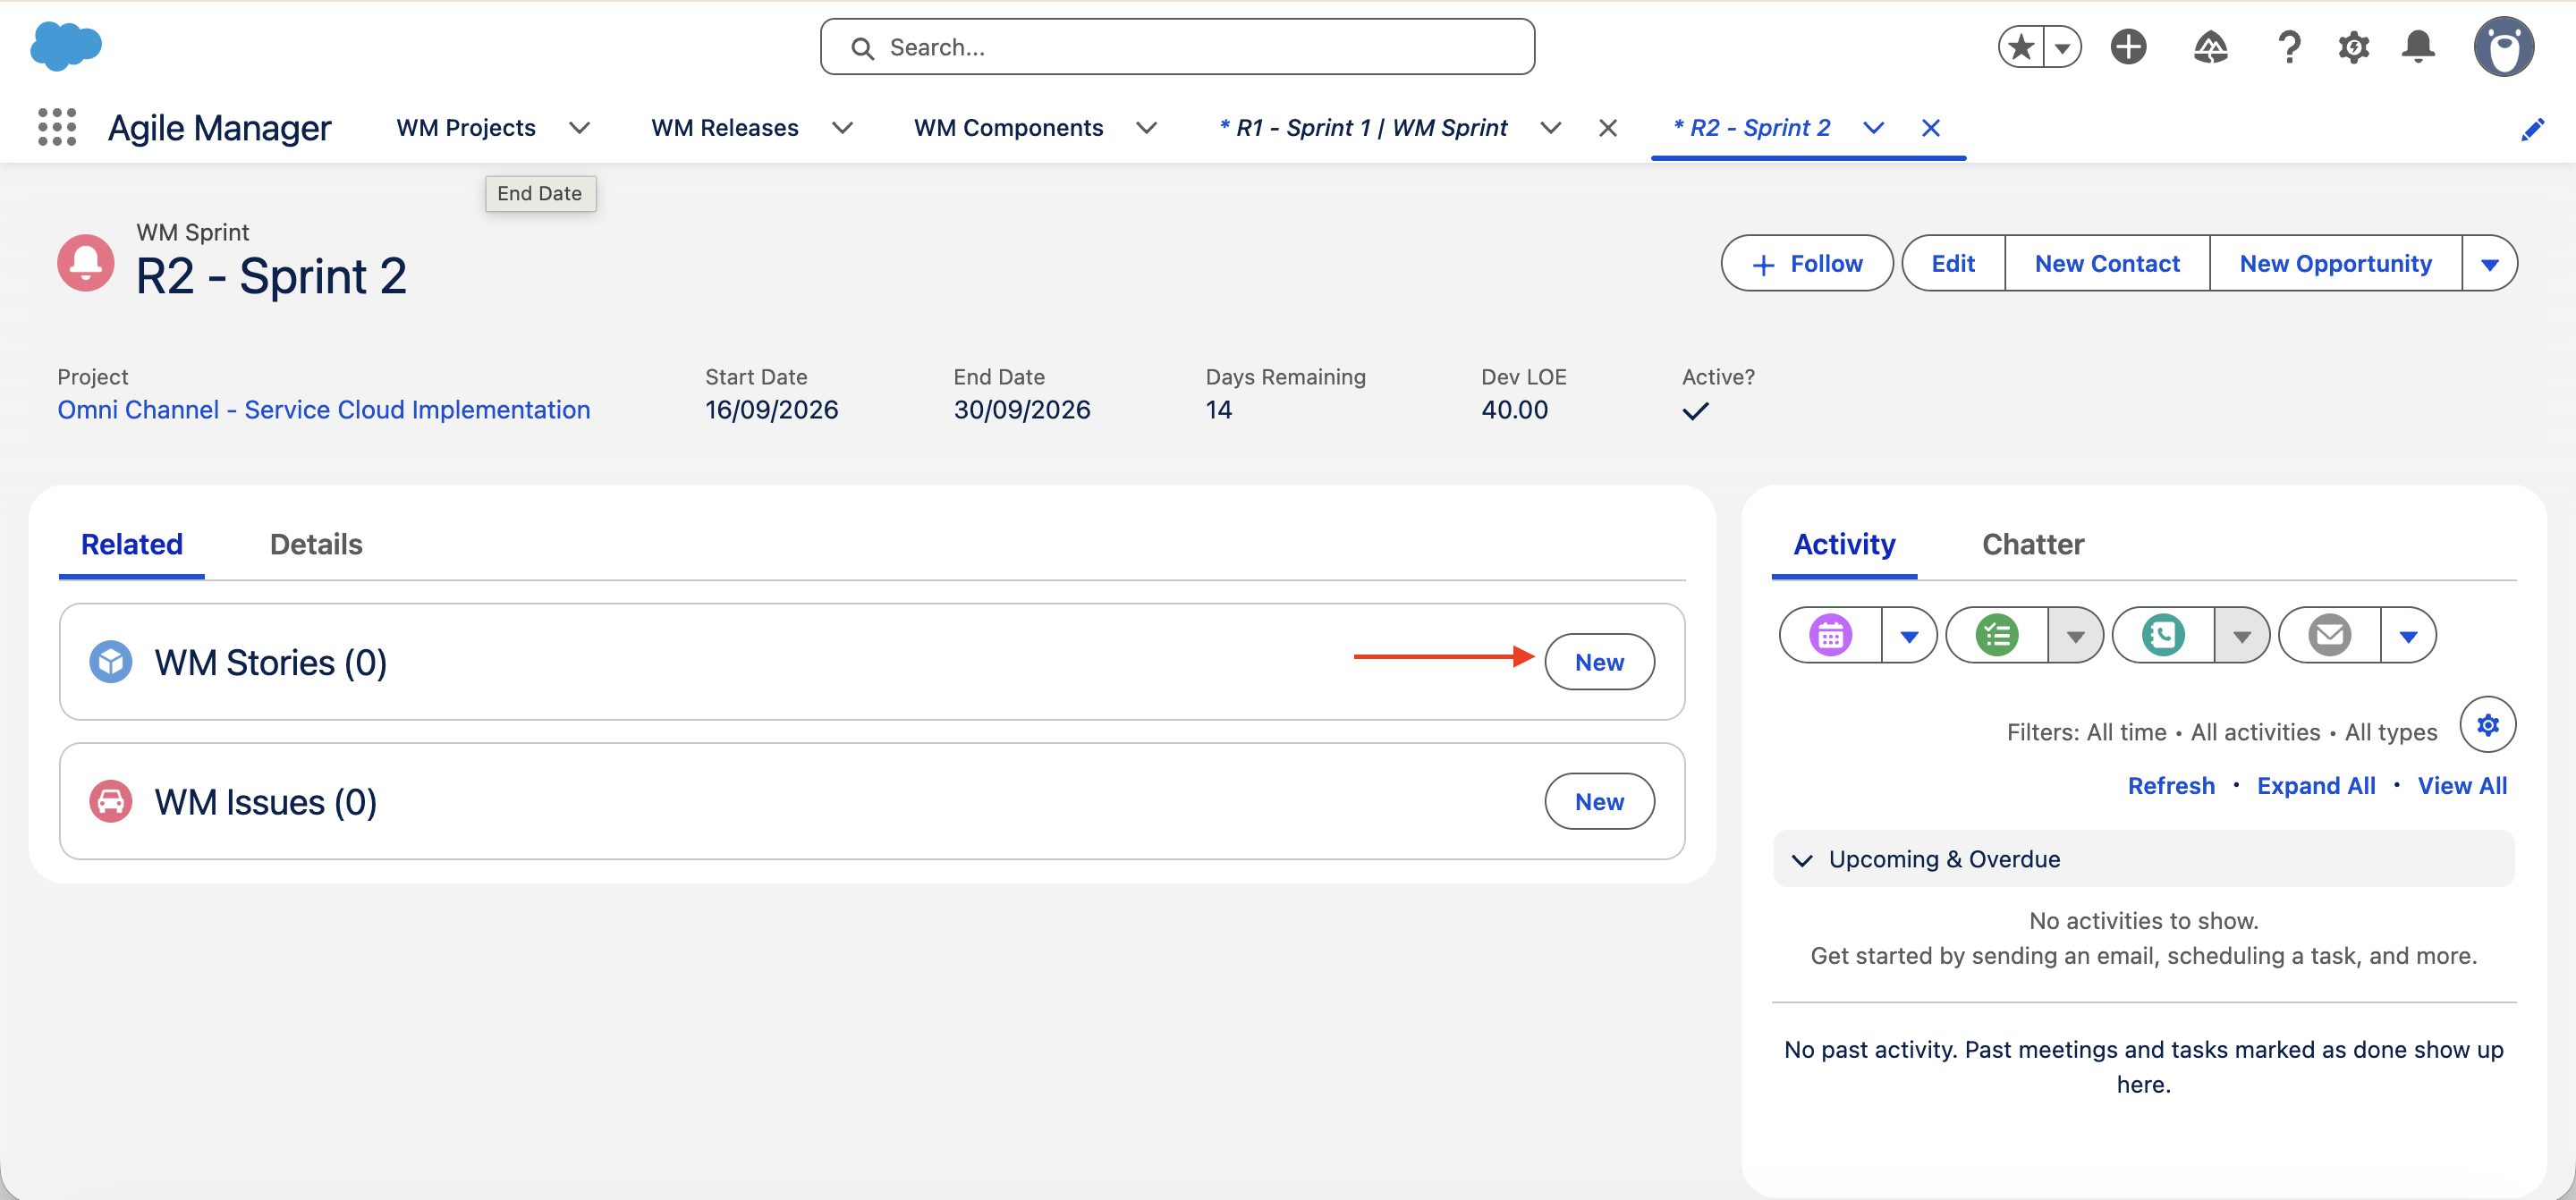
Task: Click the Active? checkmark field
Action: coord(1695,411)
